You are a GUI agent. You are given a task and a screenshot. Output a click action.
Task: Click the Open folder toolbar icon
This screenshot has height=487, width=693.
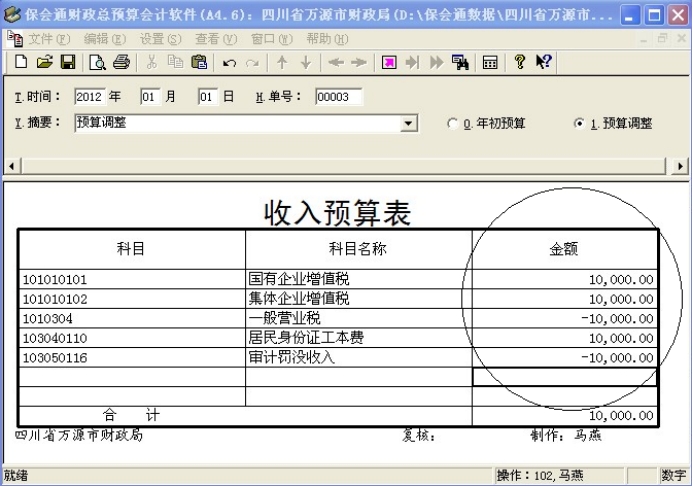tap(45, 62)
